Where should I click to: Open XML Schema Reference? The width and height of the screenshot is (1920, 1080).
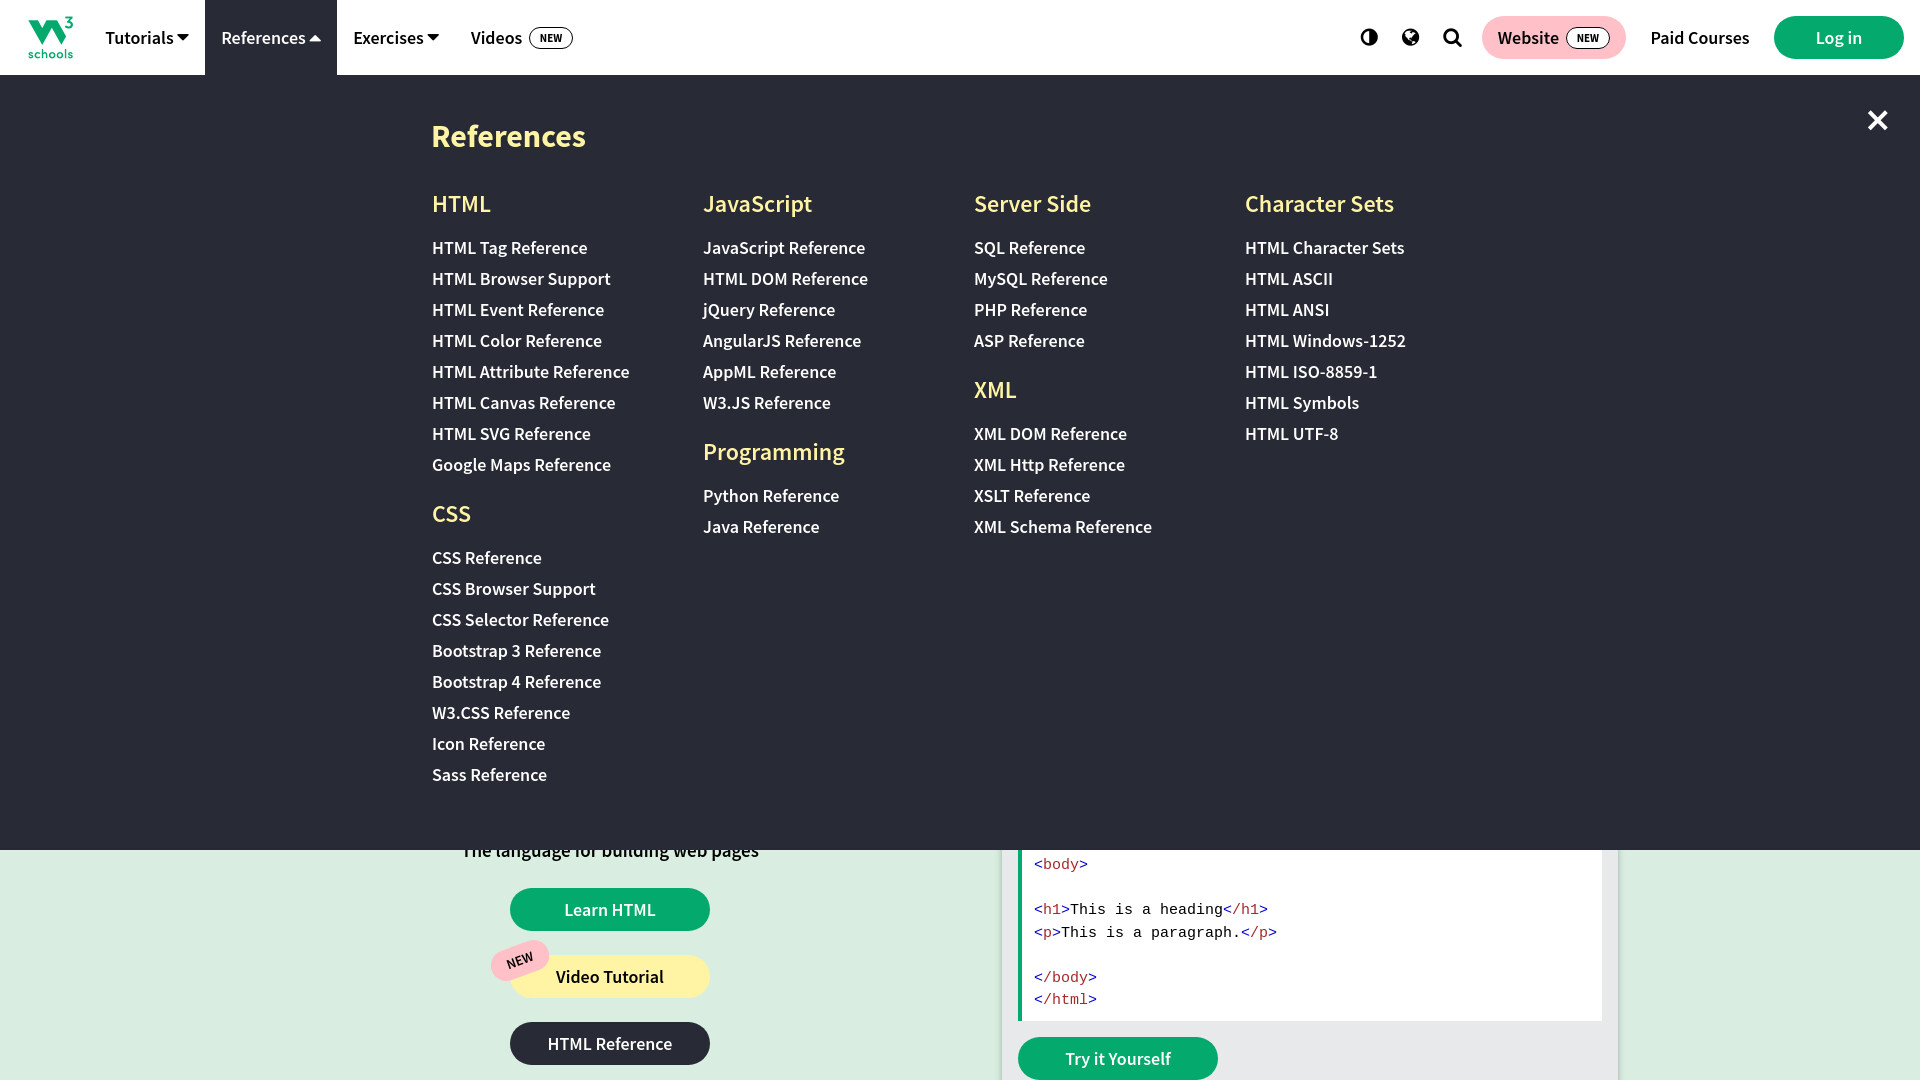[1063, 527]
